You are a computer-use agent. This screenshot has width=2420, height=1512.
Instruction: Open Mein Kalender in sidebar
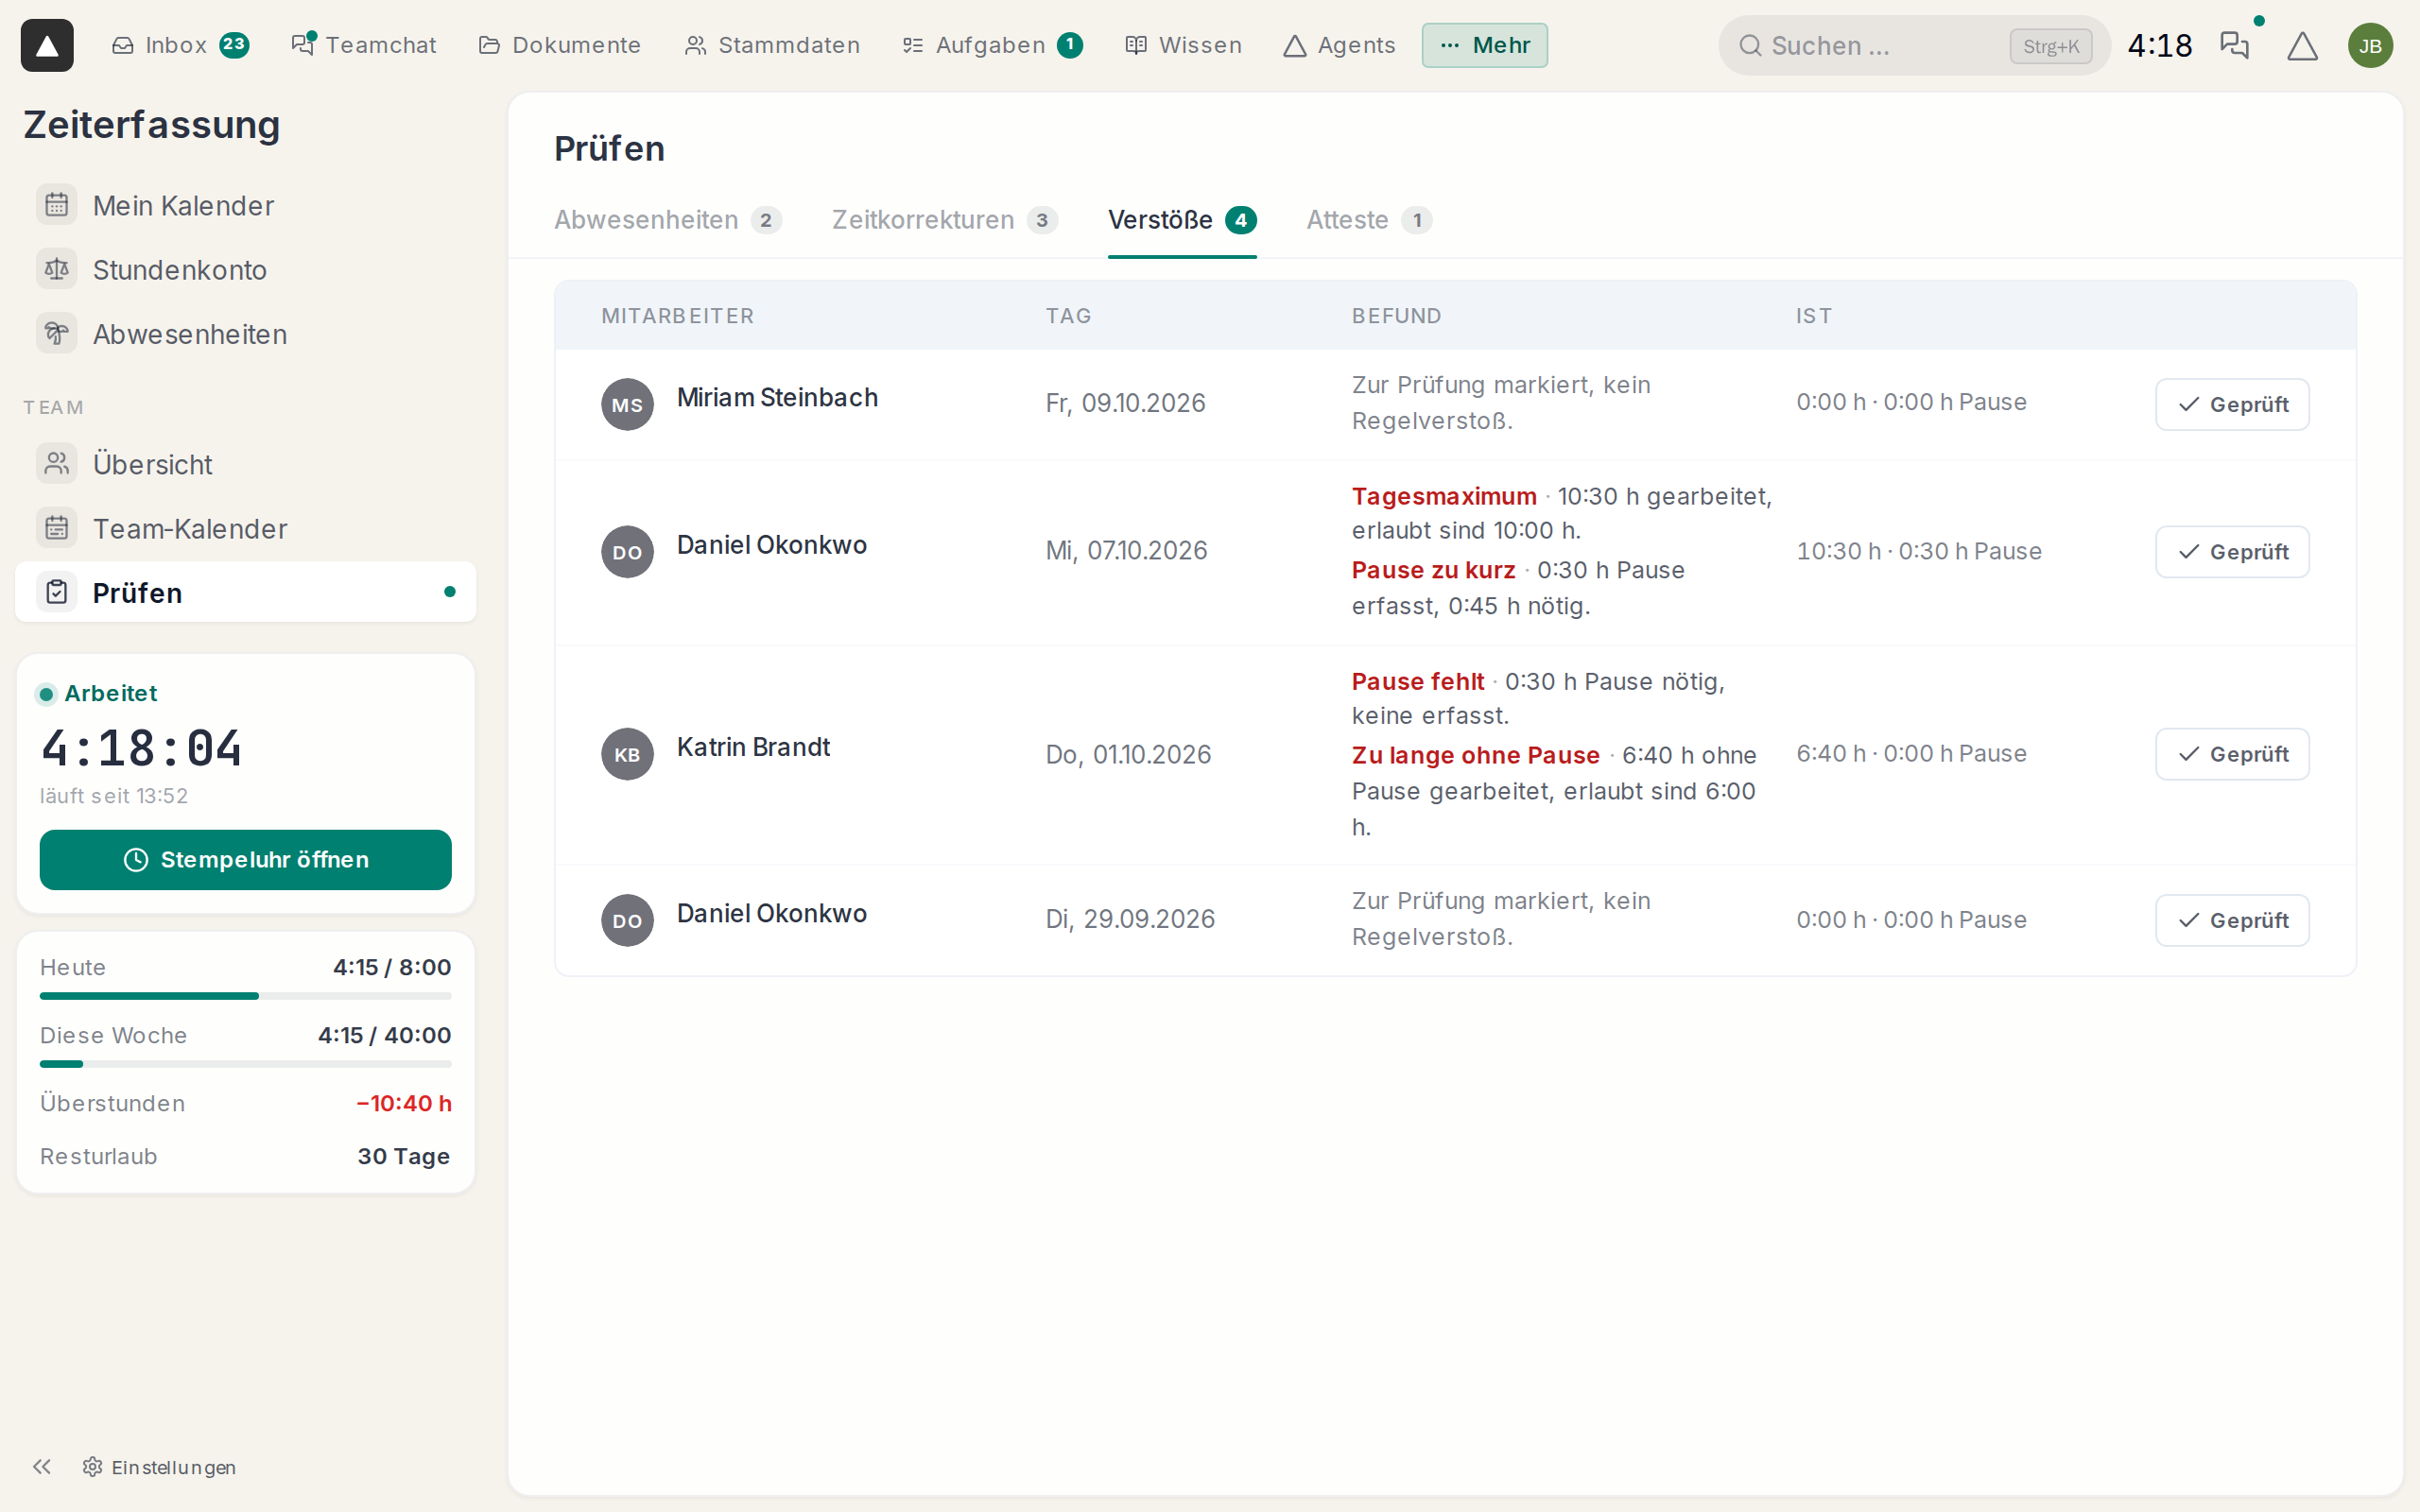[245, 205]
